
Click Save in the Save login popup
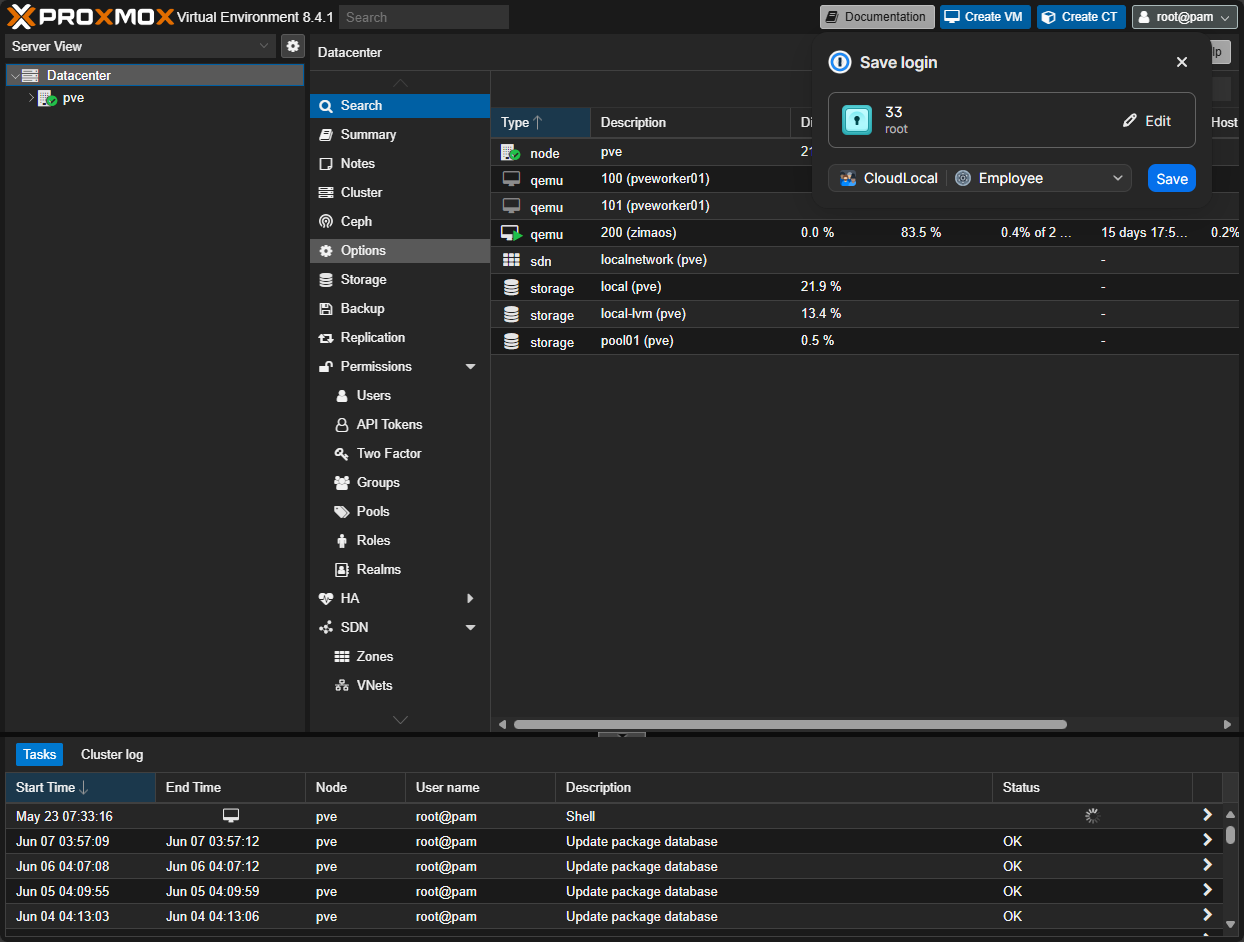[x=1172, y=178]
